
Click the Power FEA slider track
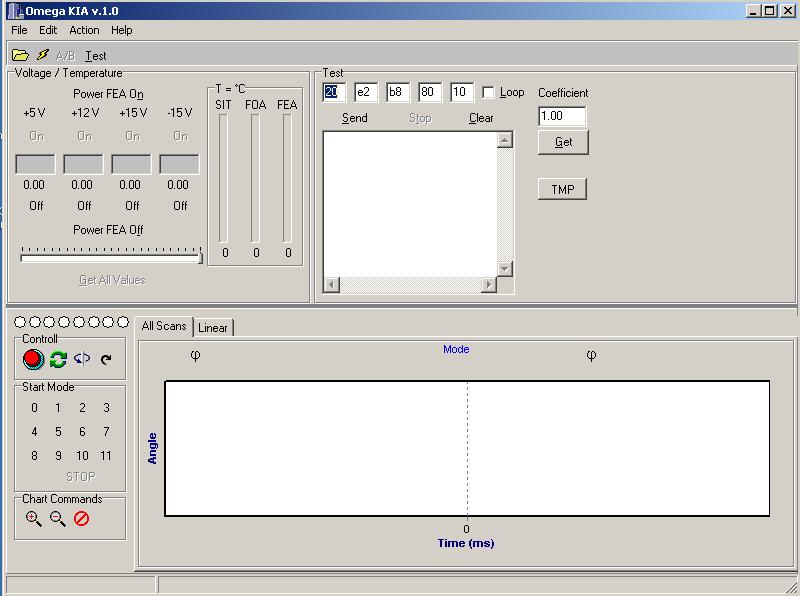(x=110, y=259)
